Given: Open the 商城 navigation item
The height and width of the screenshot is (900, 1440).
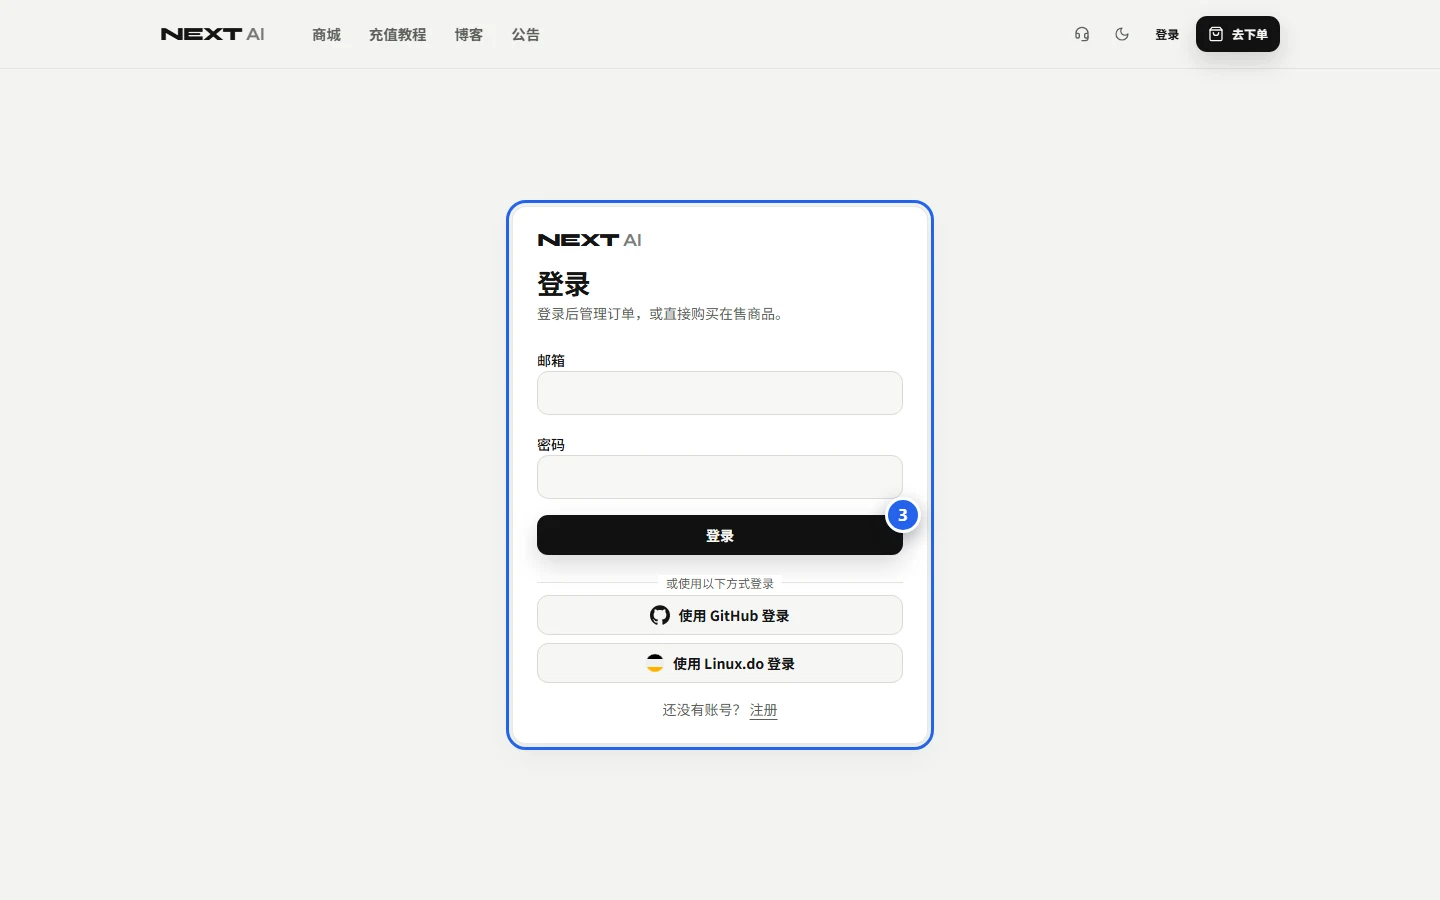Looking at the screenshot, I should point(326,34).
